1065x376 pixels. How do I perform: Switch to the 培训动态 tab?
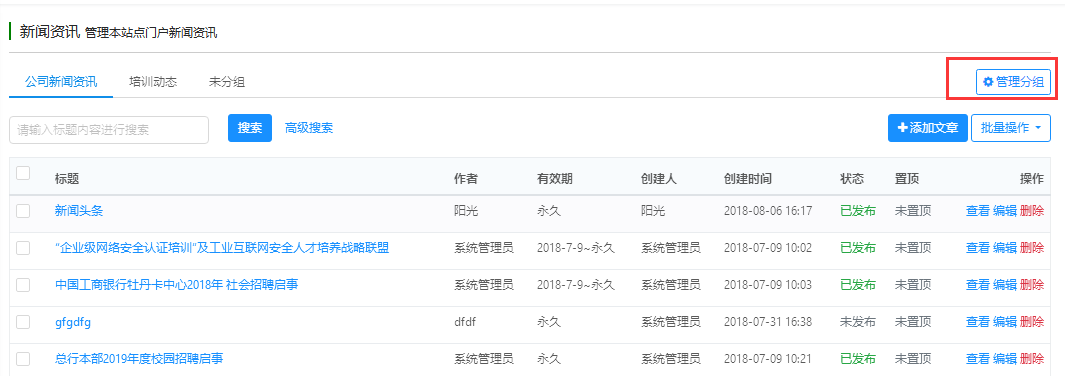[153, 82]
